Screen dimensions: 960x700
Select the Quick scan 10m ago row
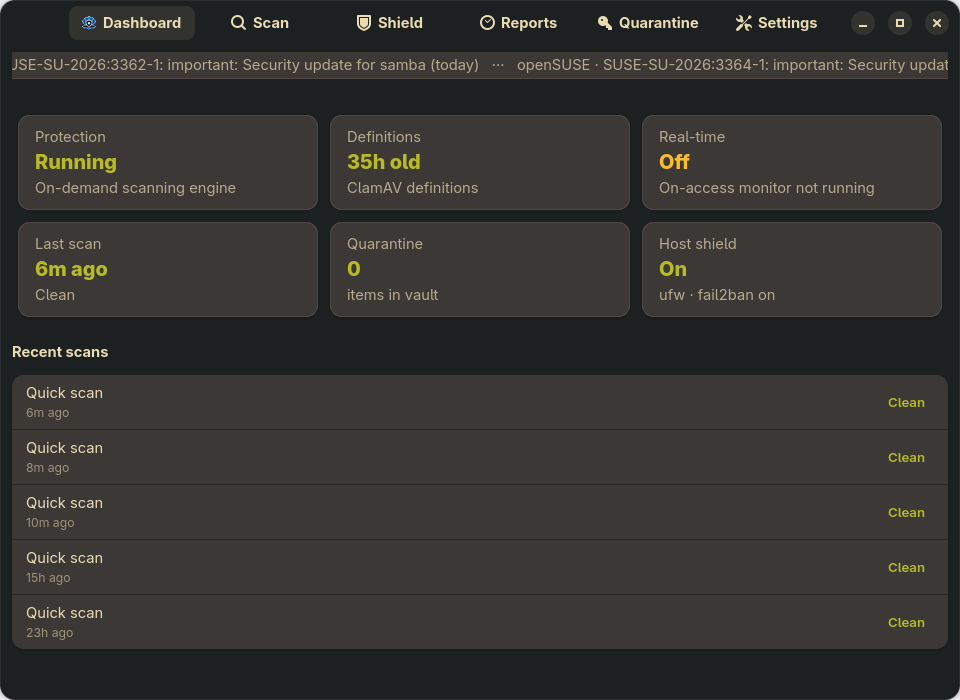point(480,513)
